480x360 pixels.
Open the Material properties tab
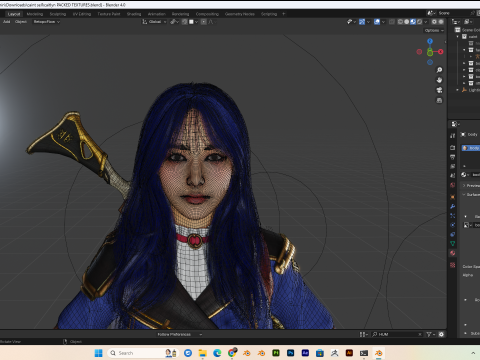tap(452, 253)
